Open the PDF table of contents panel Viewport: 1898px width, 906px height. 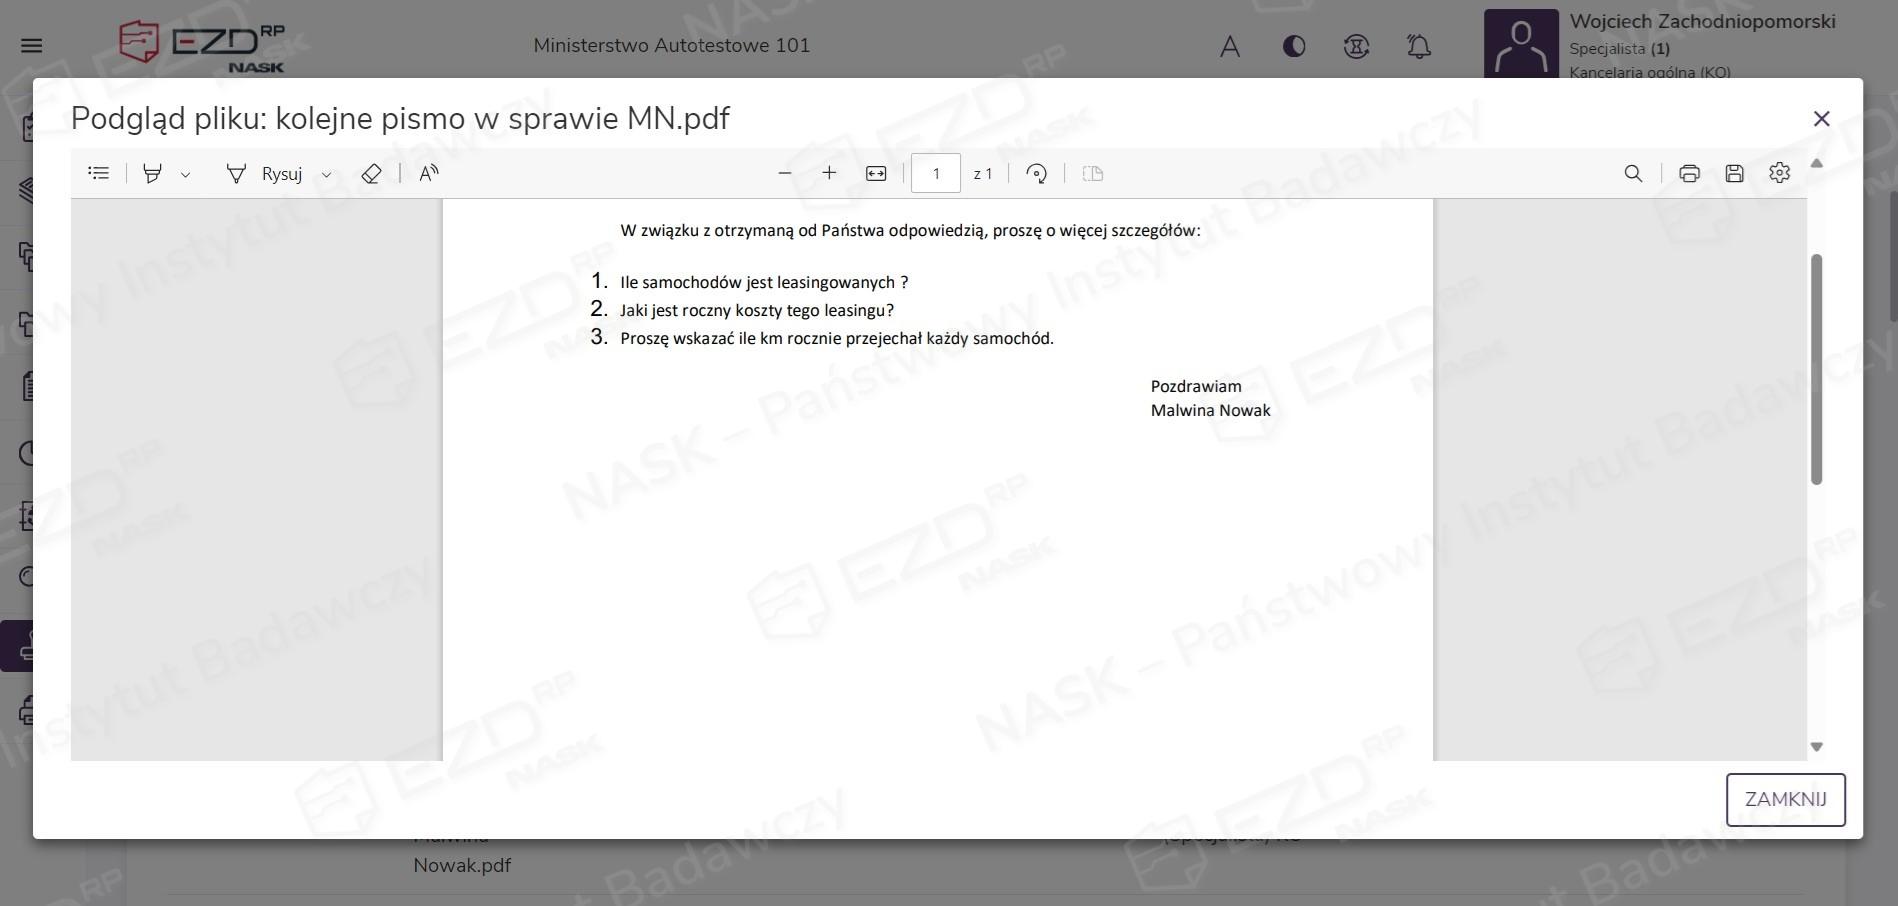point(98,173)
